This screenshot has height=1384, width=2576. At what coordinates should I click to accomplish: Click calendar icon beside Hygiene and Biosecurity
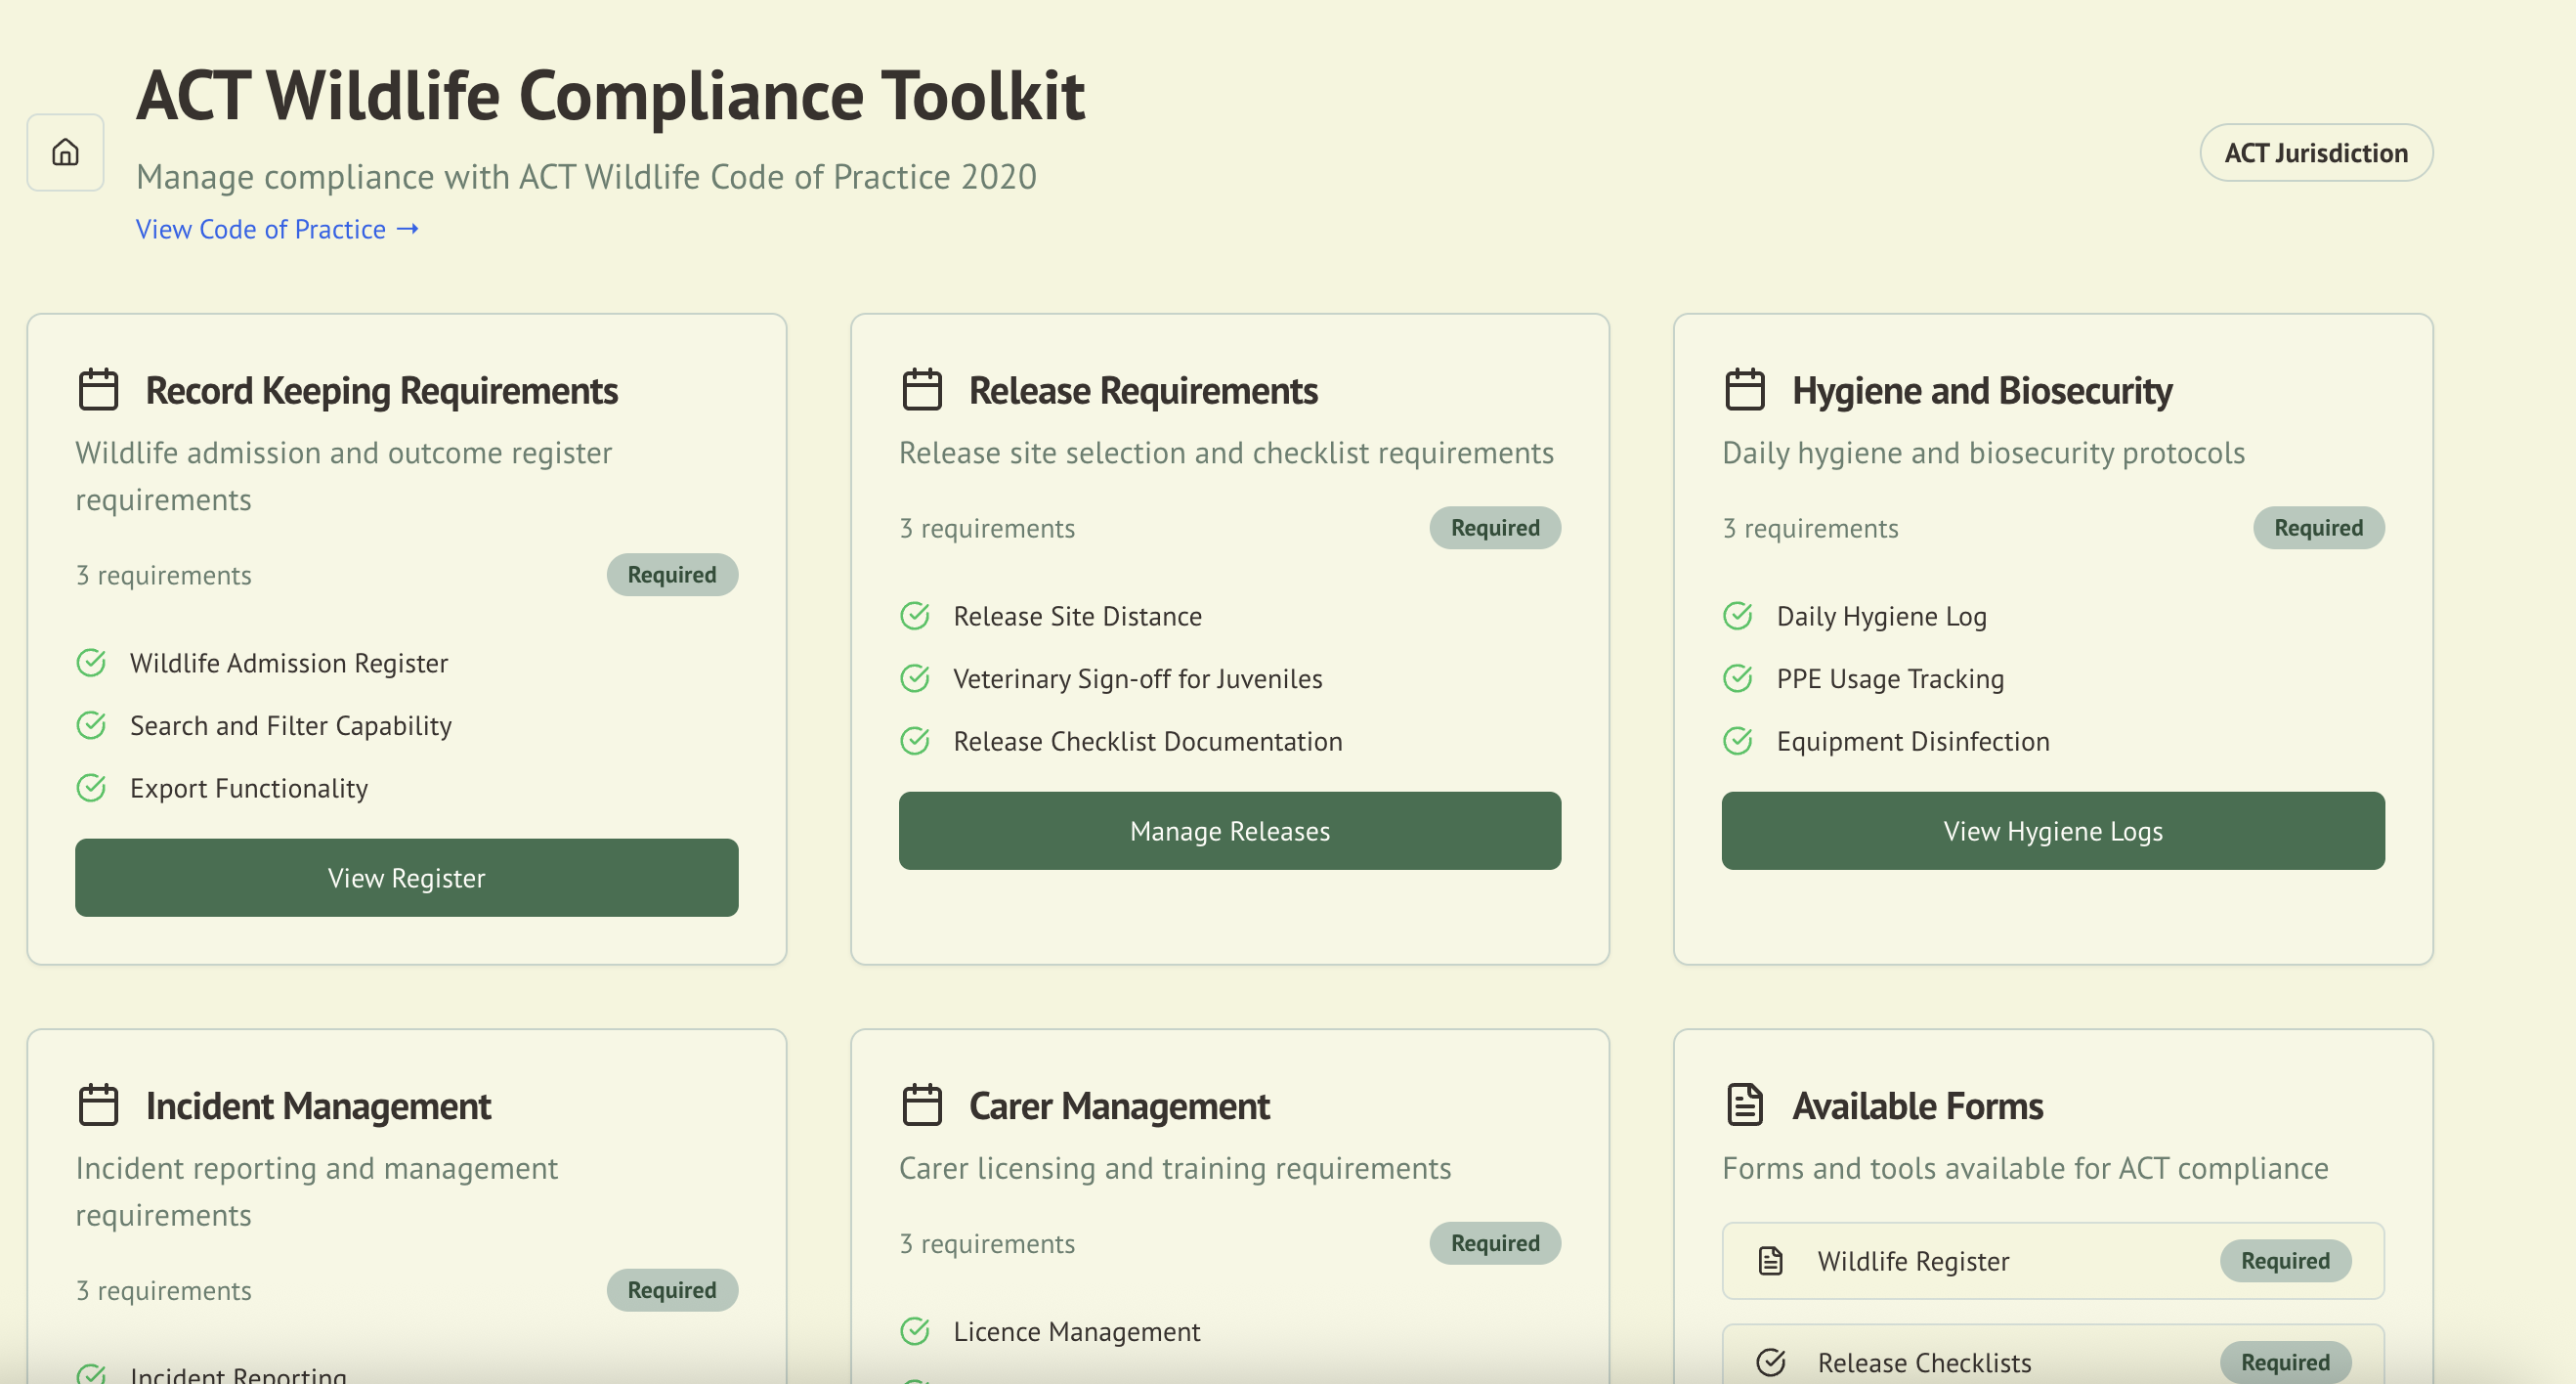point(1744,390)
